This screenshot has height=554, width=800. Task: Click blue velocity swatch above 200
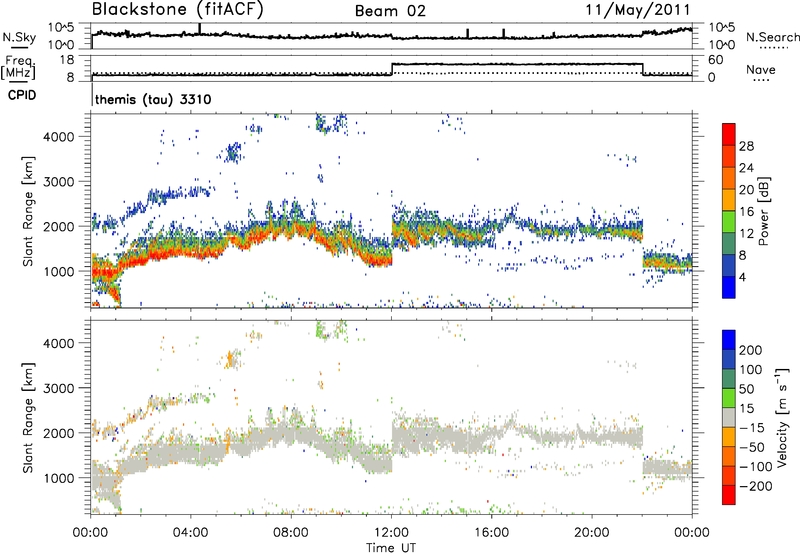point(729,340)
